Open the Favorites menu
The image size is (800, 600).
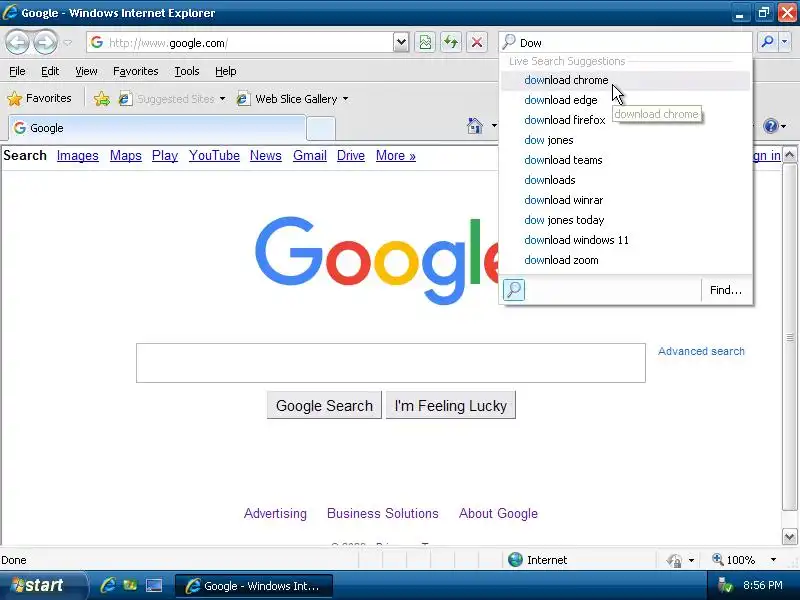click(x=136, y=71)
